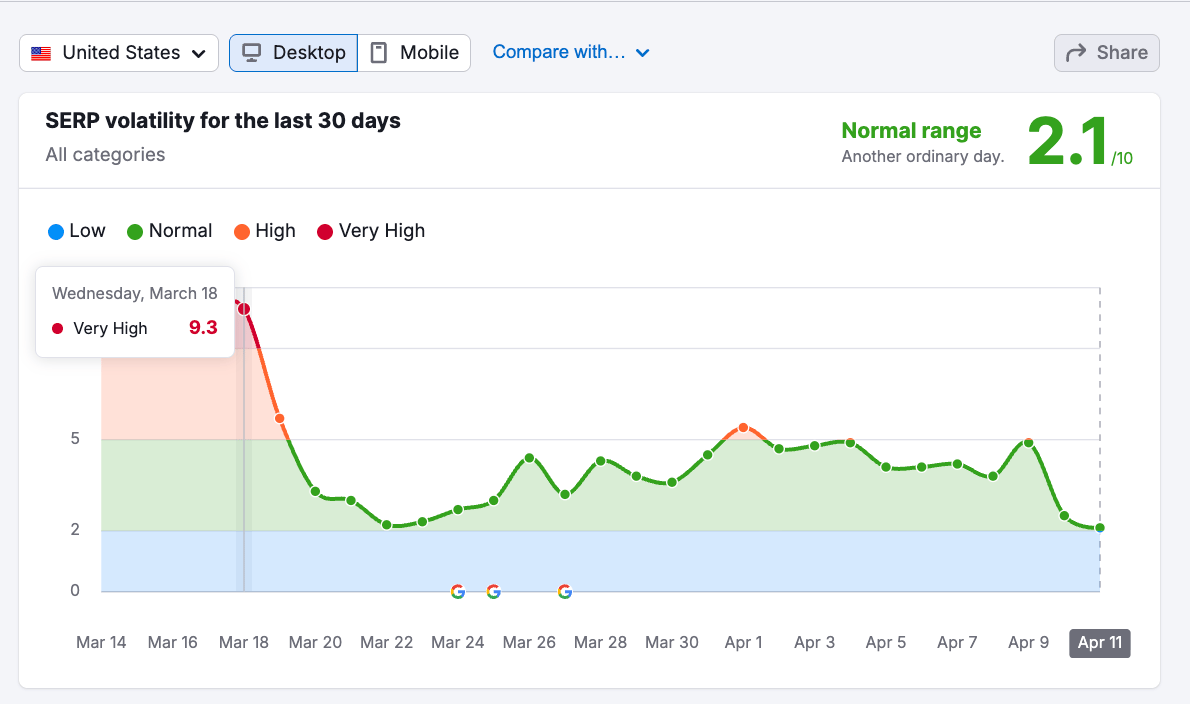
Task: Click the share arrow icon
Action: click(1075, 53)
